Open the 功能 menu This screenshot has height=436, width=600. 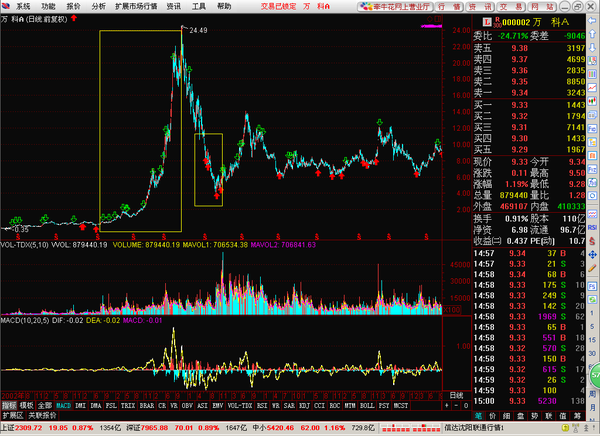[48, 6]
